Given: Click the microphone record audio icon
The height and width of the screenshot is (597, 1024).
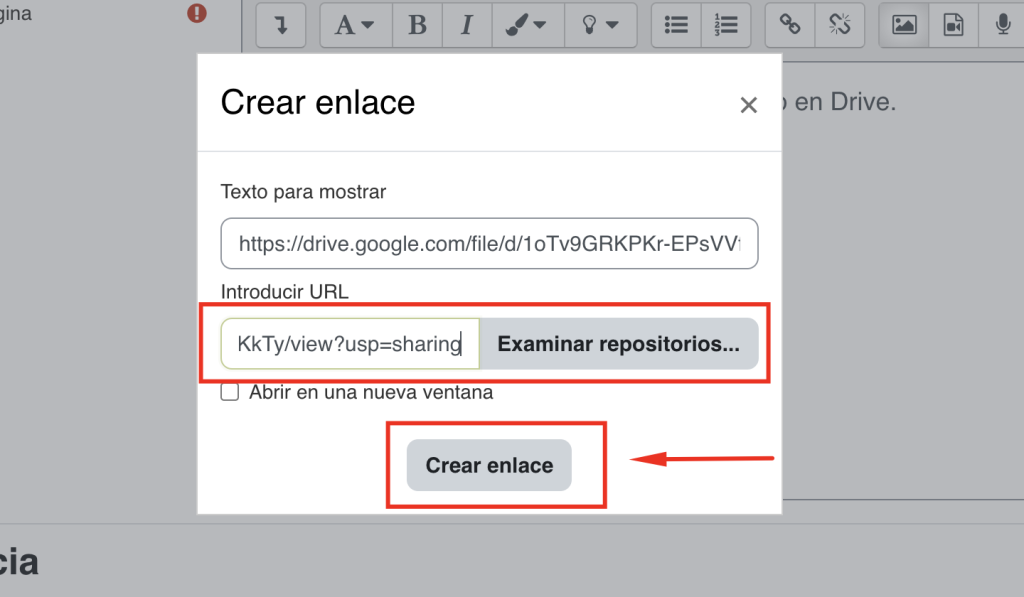Looking at the screenshot, I should click(1002, 25).
